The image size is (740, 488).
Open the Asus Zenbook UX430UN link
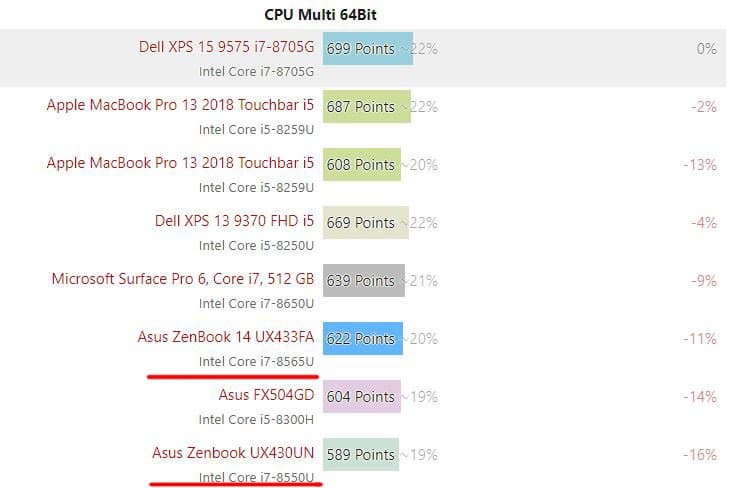[233, 453]
